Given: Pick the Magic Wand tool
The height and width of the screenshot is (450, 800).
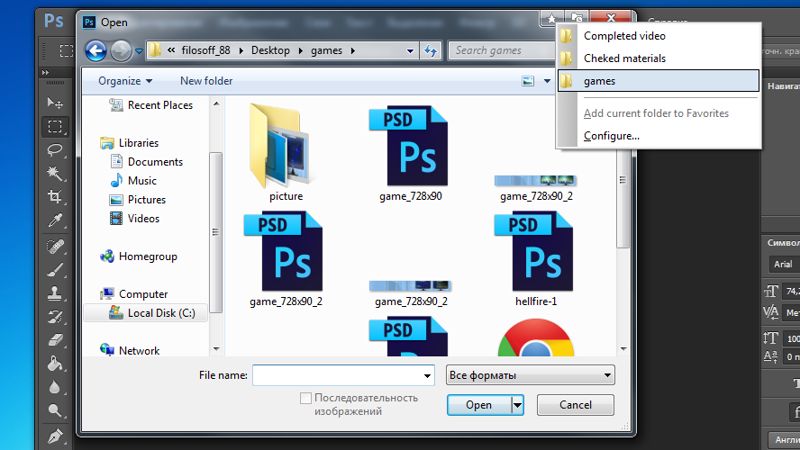Looking at the screenshot, I should [x=55, y=173].
